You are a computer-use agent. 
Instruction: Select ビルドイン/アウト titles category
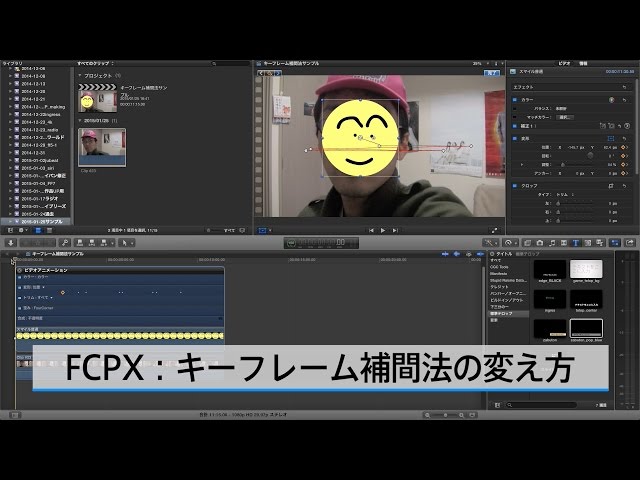[507, 300]
